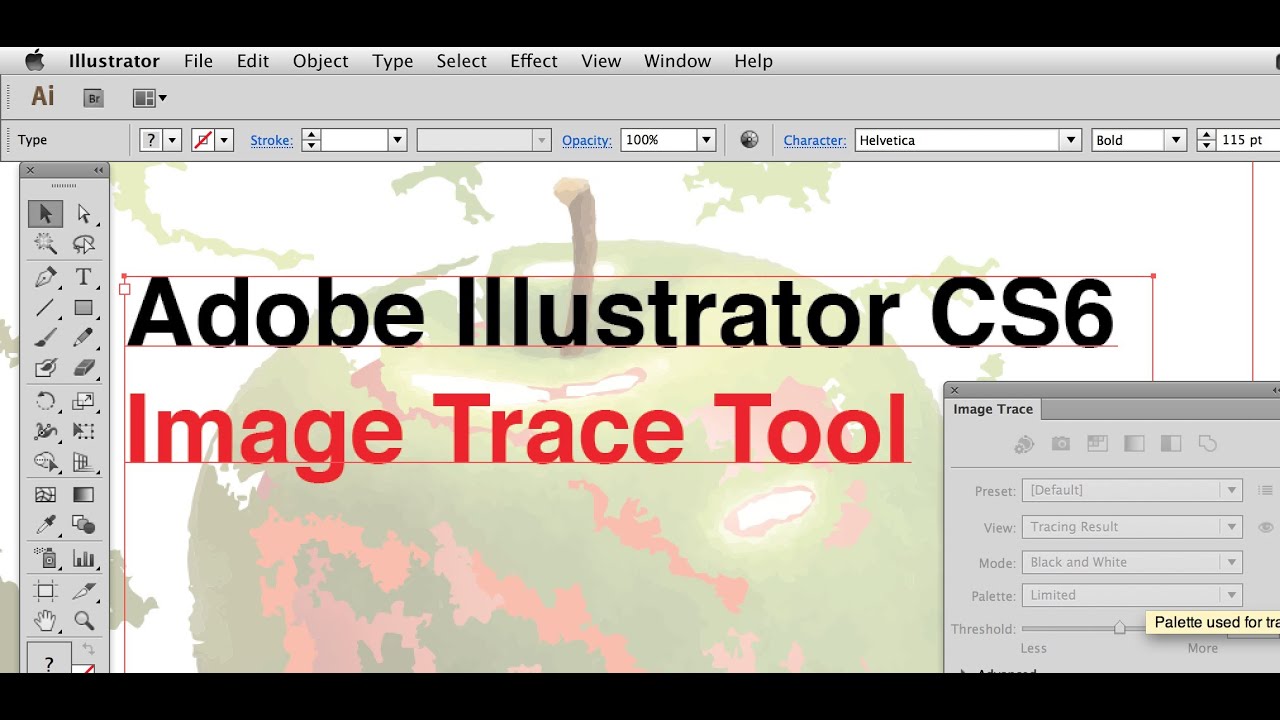Open the View dropdown showing Tracing Result
The image size is (1280, 720).
(x=1132, y=527)
